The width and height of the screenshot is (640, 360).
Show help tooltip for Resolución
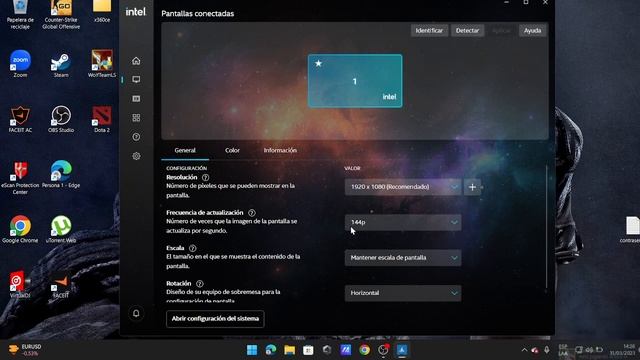(x=206, y=178)
